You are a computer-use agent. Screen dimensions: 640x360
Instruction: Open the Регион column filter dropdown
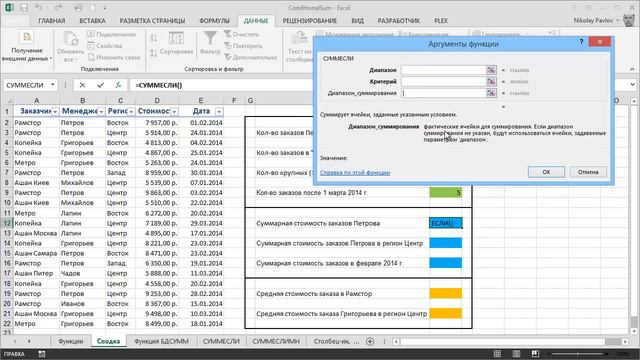(x=131, y=111)
